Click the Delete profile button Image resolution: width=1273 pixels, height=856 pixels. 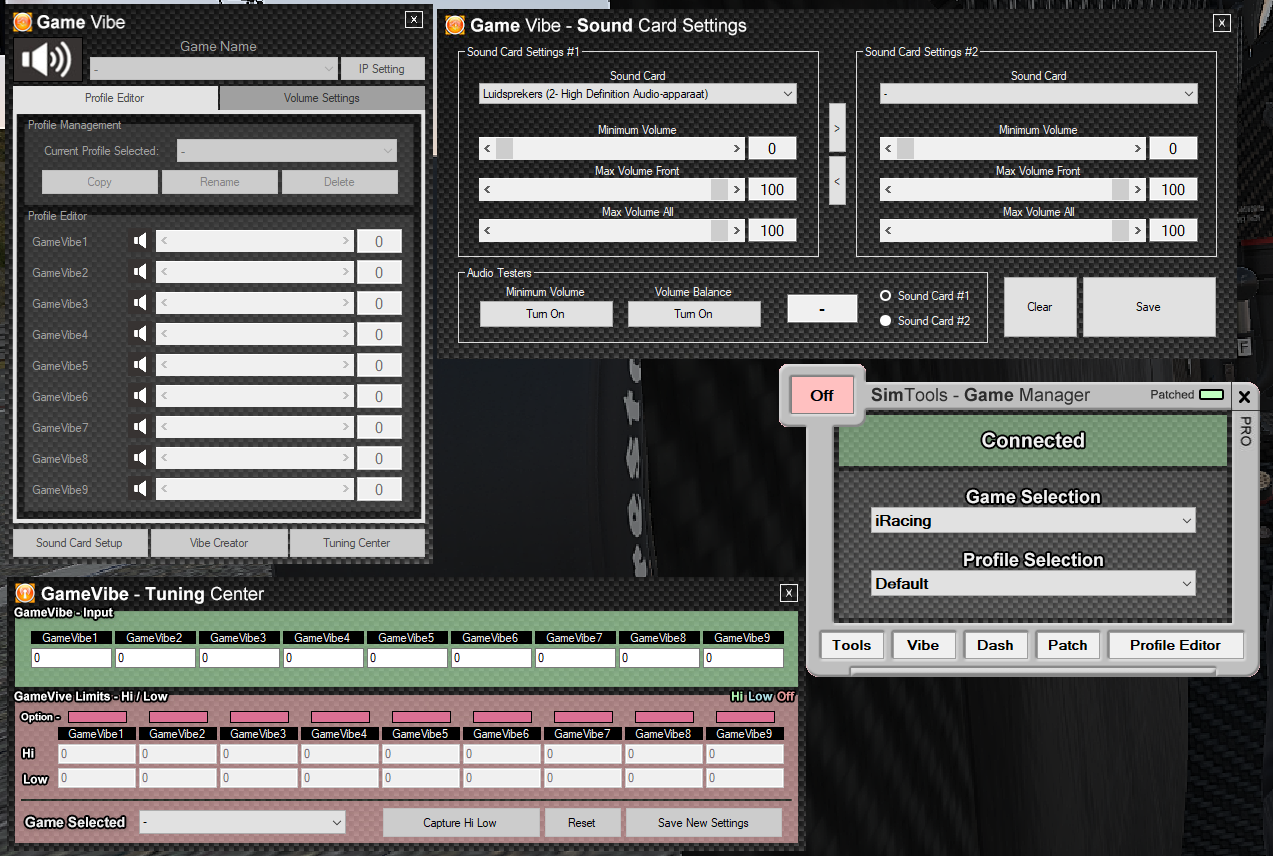point(340,182)
